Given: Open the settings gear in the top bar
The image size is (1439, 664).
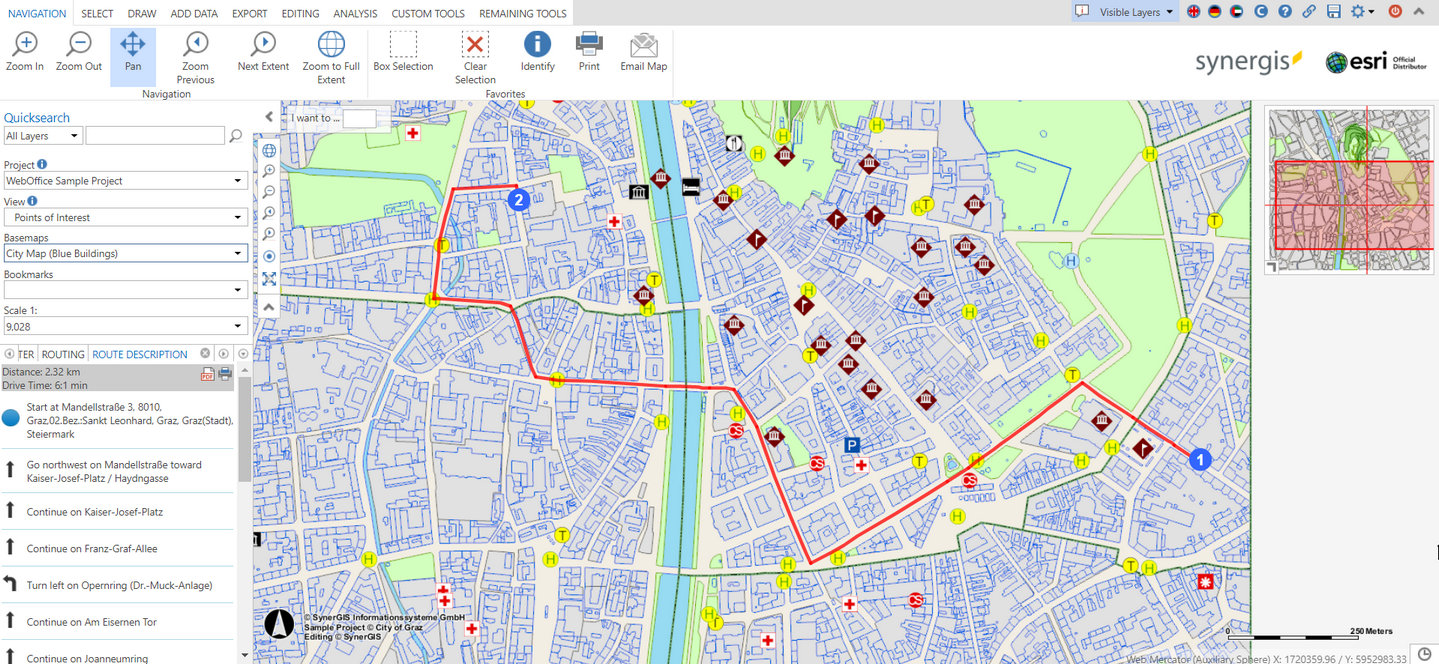Looking at the screenshot, I should (x=1355, y=11).
